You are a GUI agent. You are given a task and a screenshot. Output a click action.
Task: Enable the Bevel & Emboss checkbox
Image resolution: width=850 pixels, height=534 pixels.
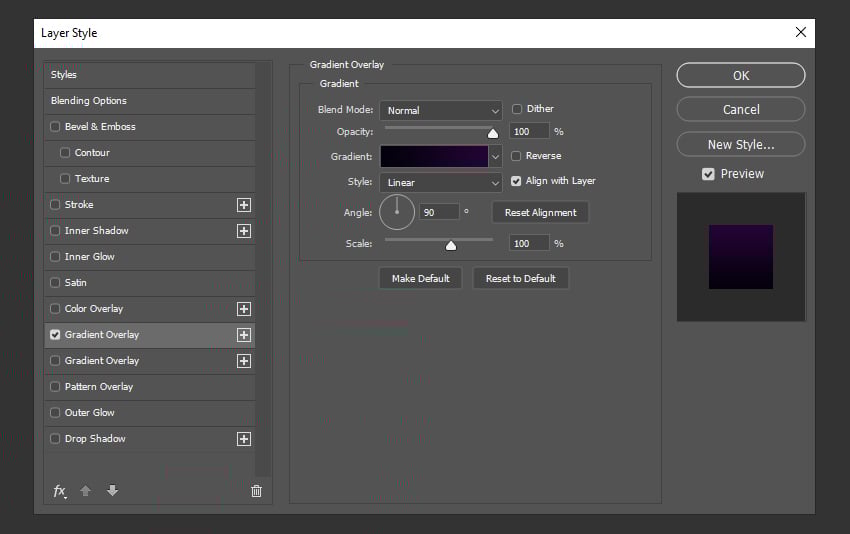[x=55, y=126]
